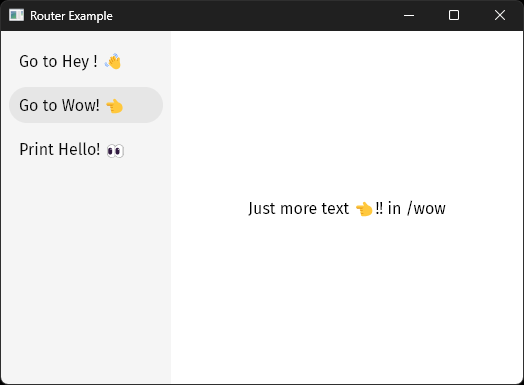Click the word 'Hey' in the sidebar
Screen dimensions: 524x385
(76, 62)
